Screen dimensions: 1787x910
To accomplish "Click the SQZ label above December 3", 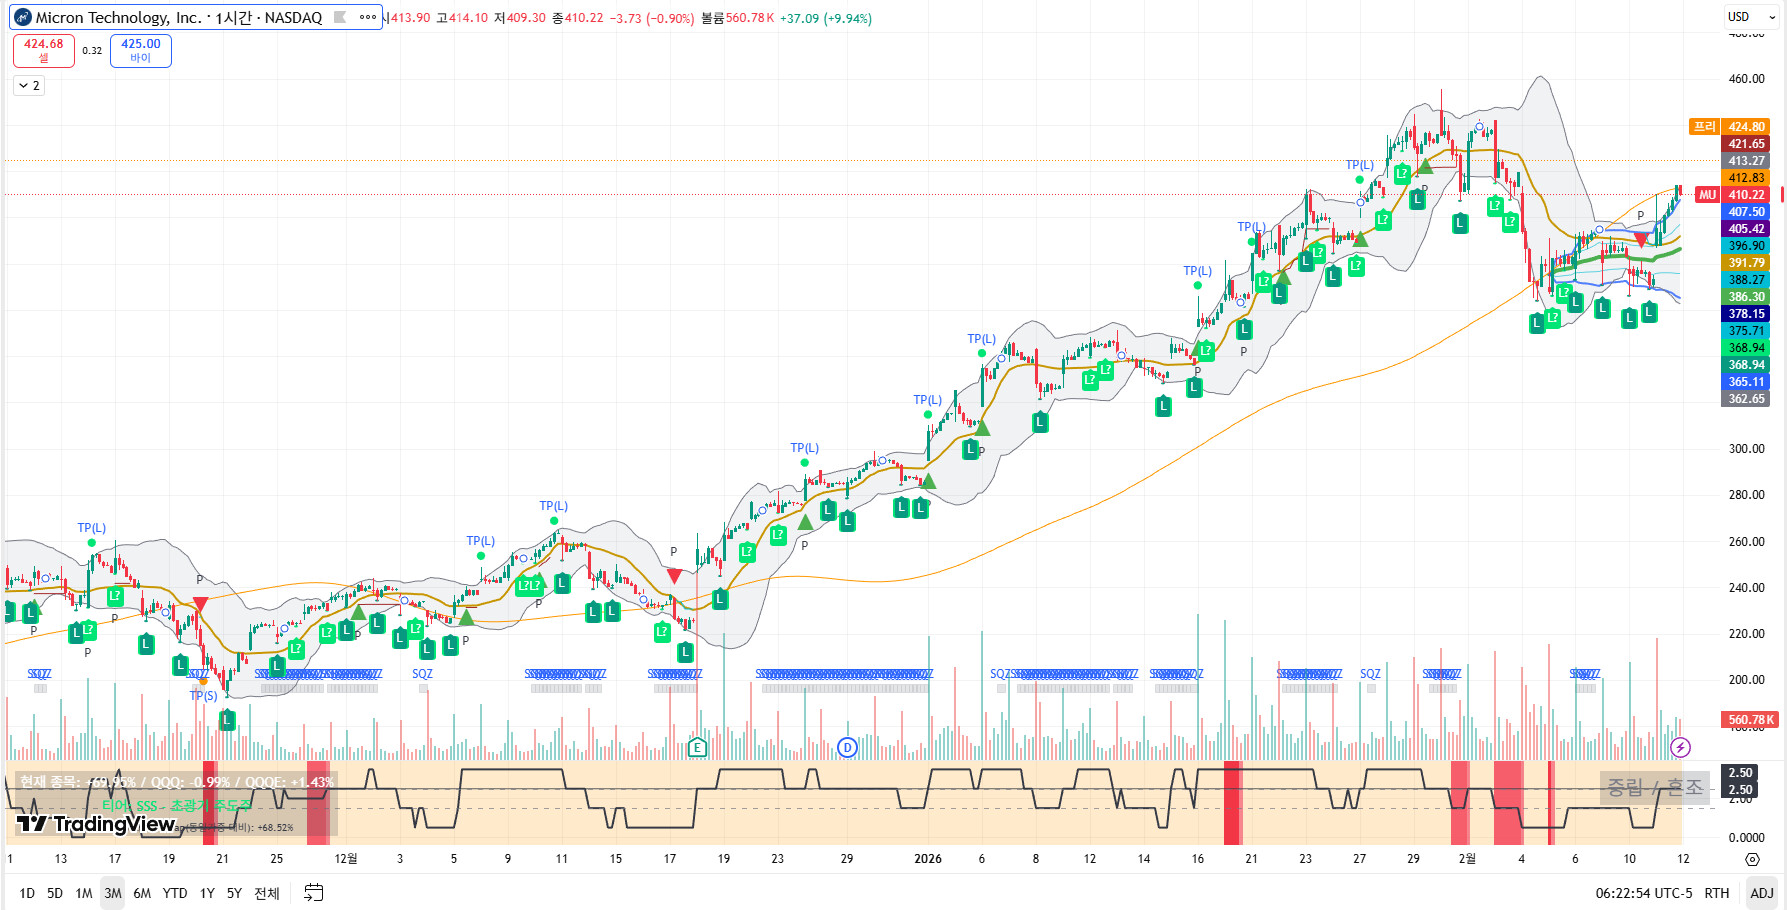I will pyautogui.click(x=422, y=674).
